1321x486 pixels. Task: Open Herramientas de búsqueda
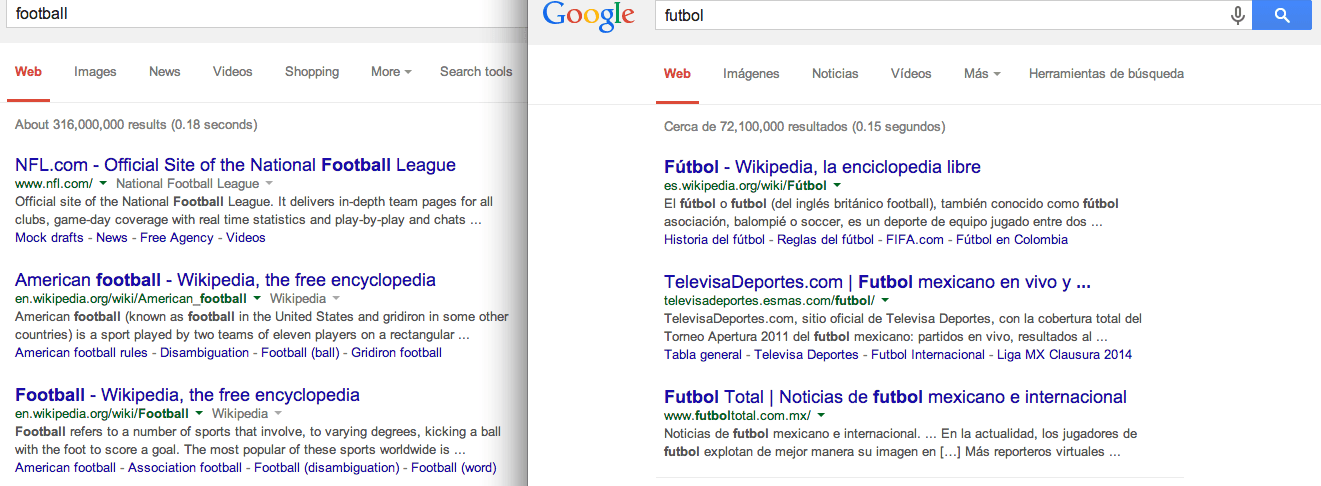1106,74
